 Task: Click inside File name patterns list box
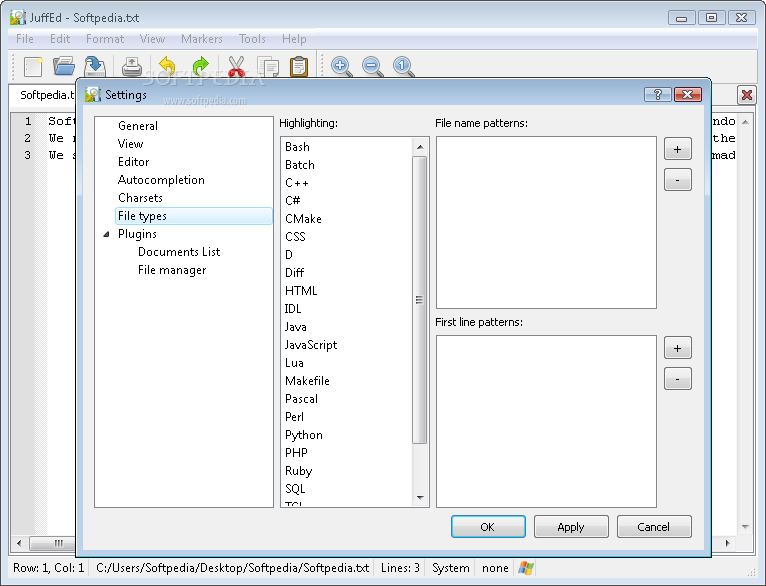(x=546, y=223)
